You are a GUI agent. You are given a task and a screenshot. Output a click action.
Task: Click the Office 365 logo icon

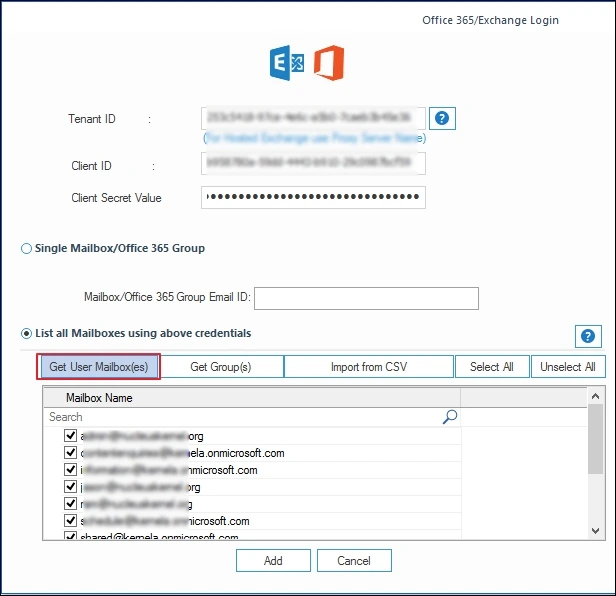pos(329,63)
